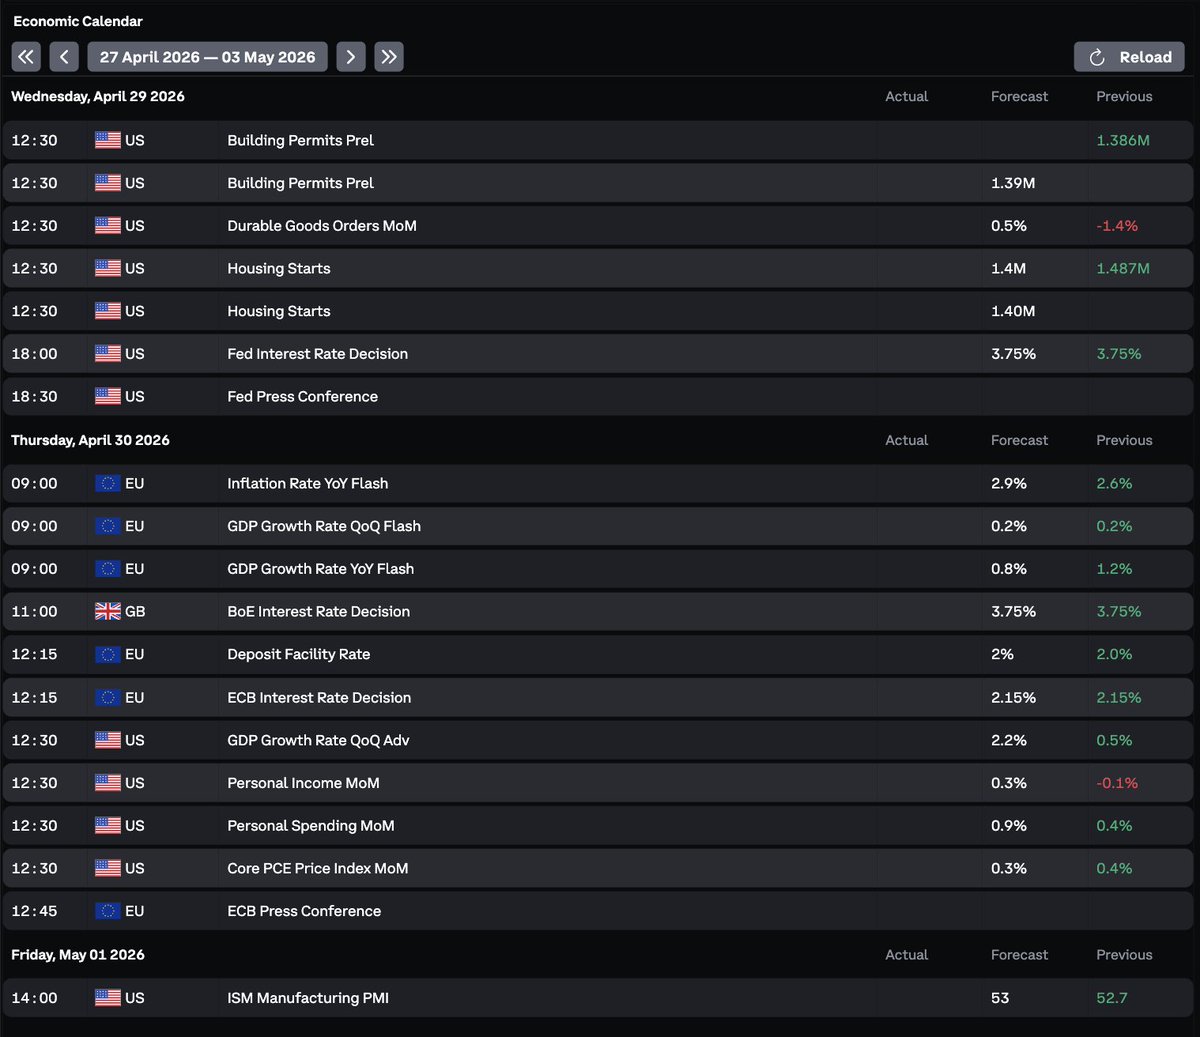Click the Wednesday, April 29 2026 header
Image resolution: width=1200 pixels, height=1037 pixels.
pos(98,97)
